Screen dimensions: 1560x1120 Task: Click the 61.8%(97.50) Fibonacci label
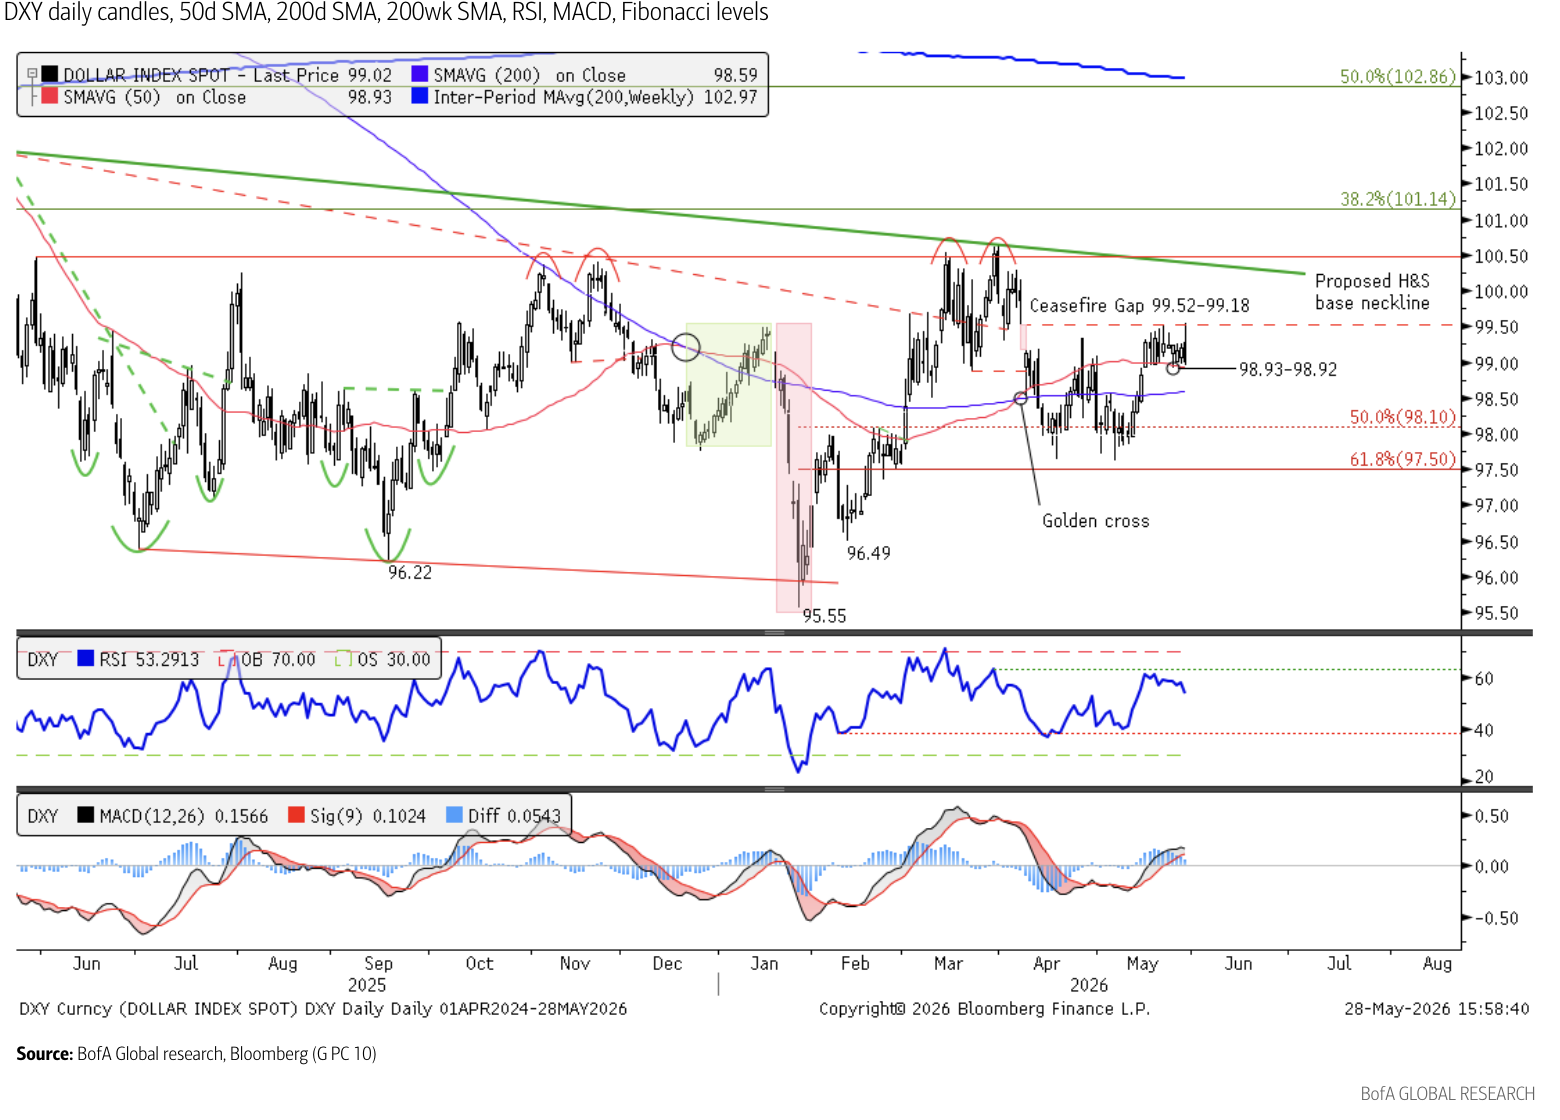[x=1403, y=459]
